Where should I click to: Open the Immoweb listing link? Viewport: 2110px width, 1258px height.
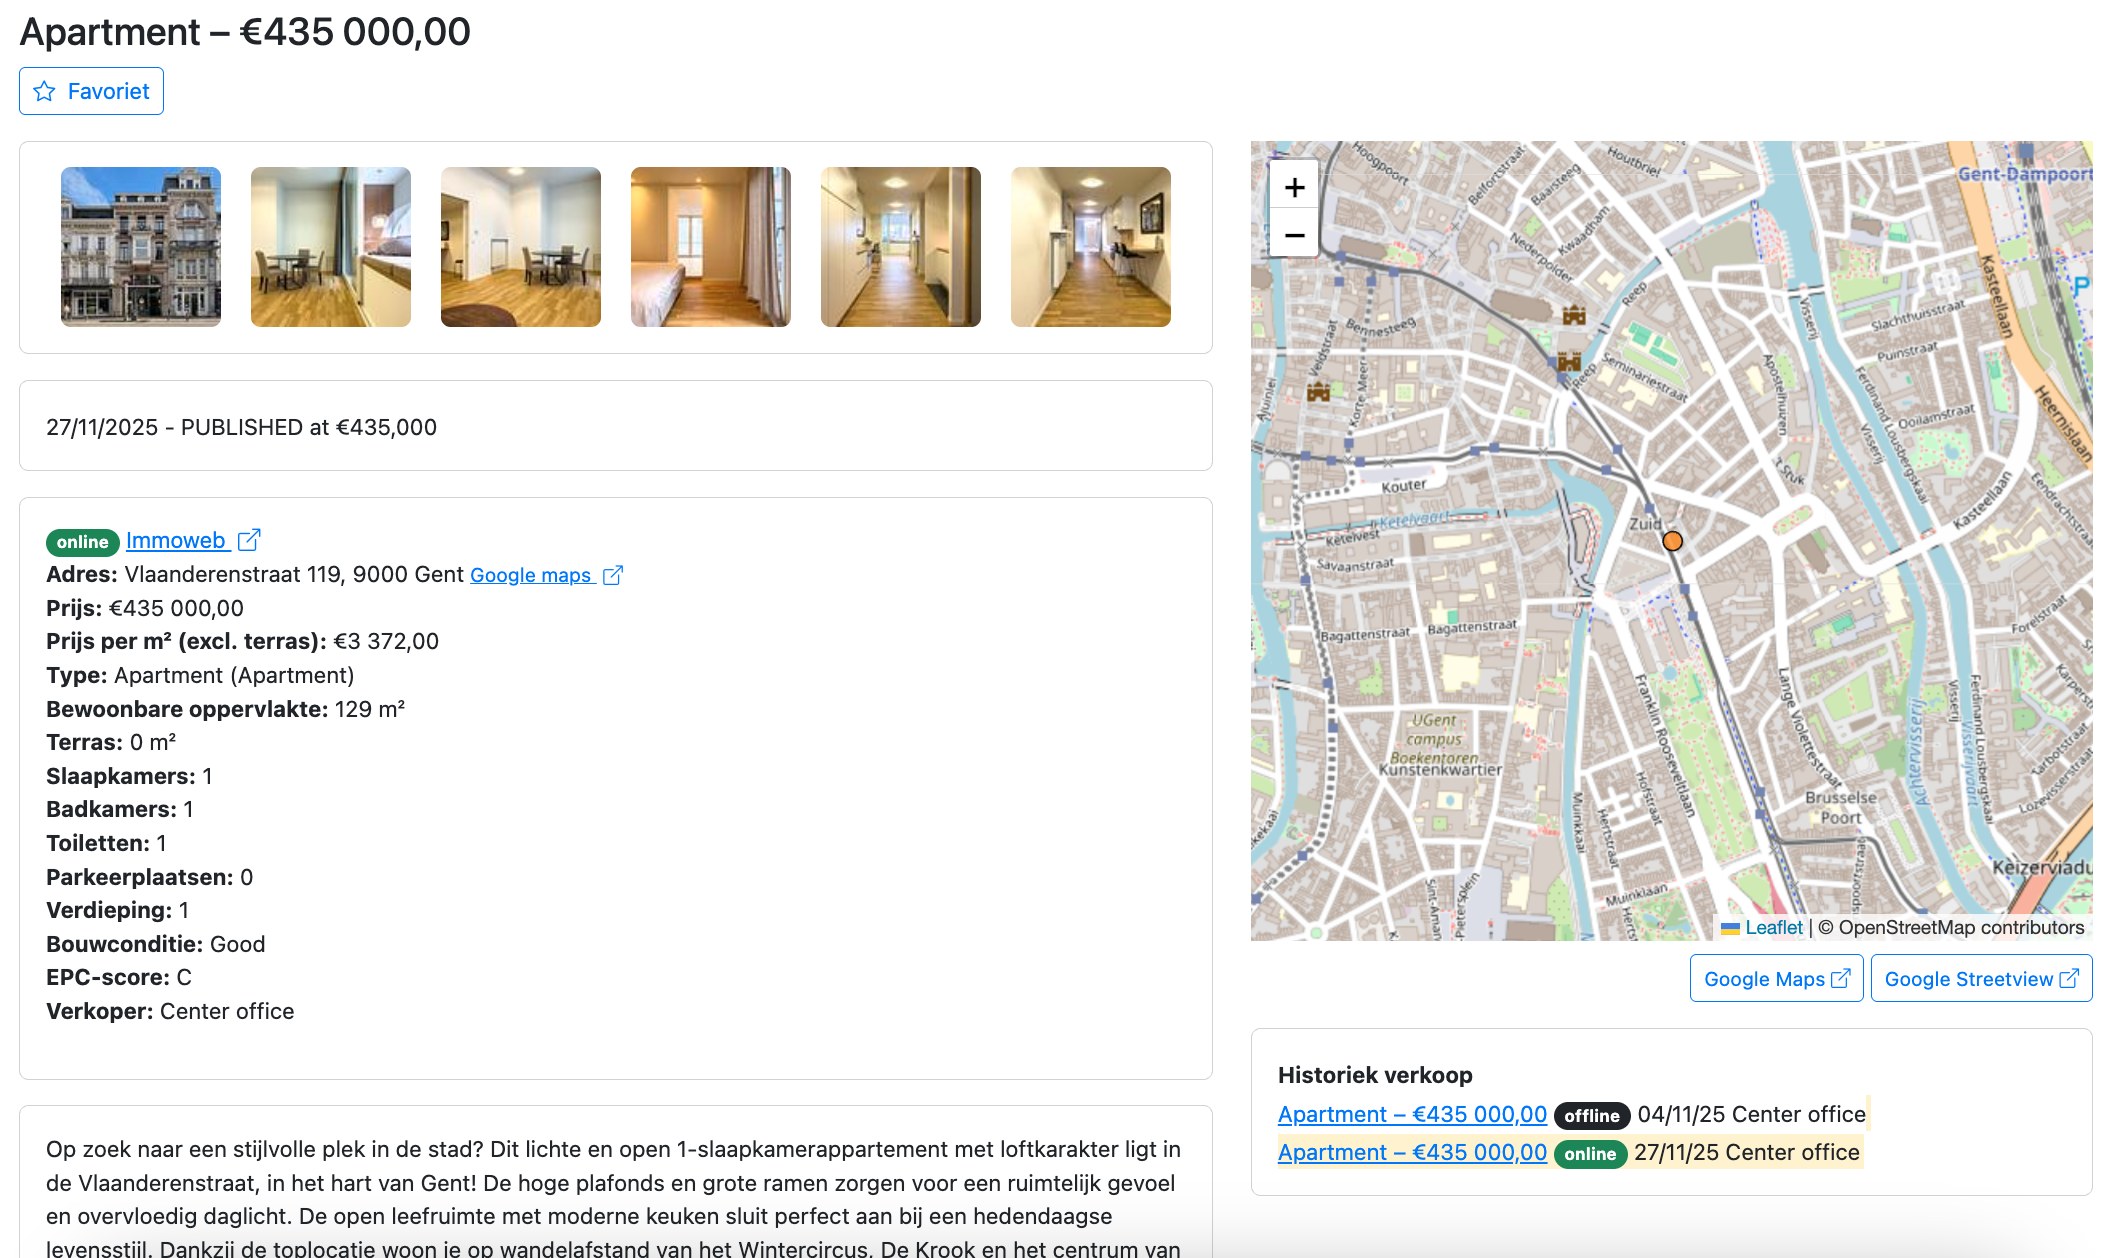click(176, 540)
